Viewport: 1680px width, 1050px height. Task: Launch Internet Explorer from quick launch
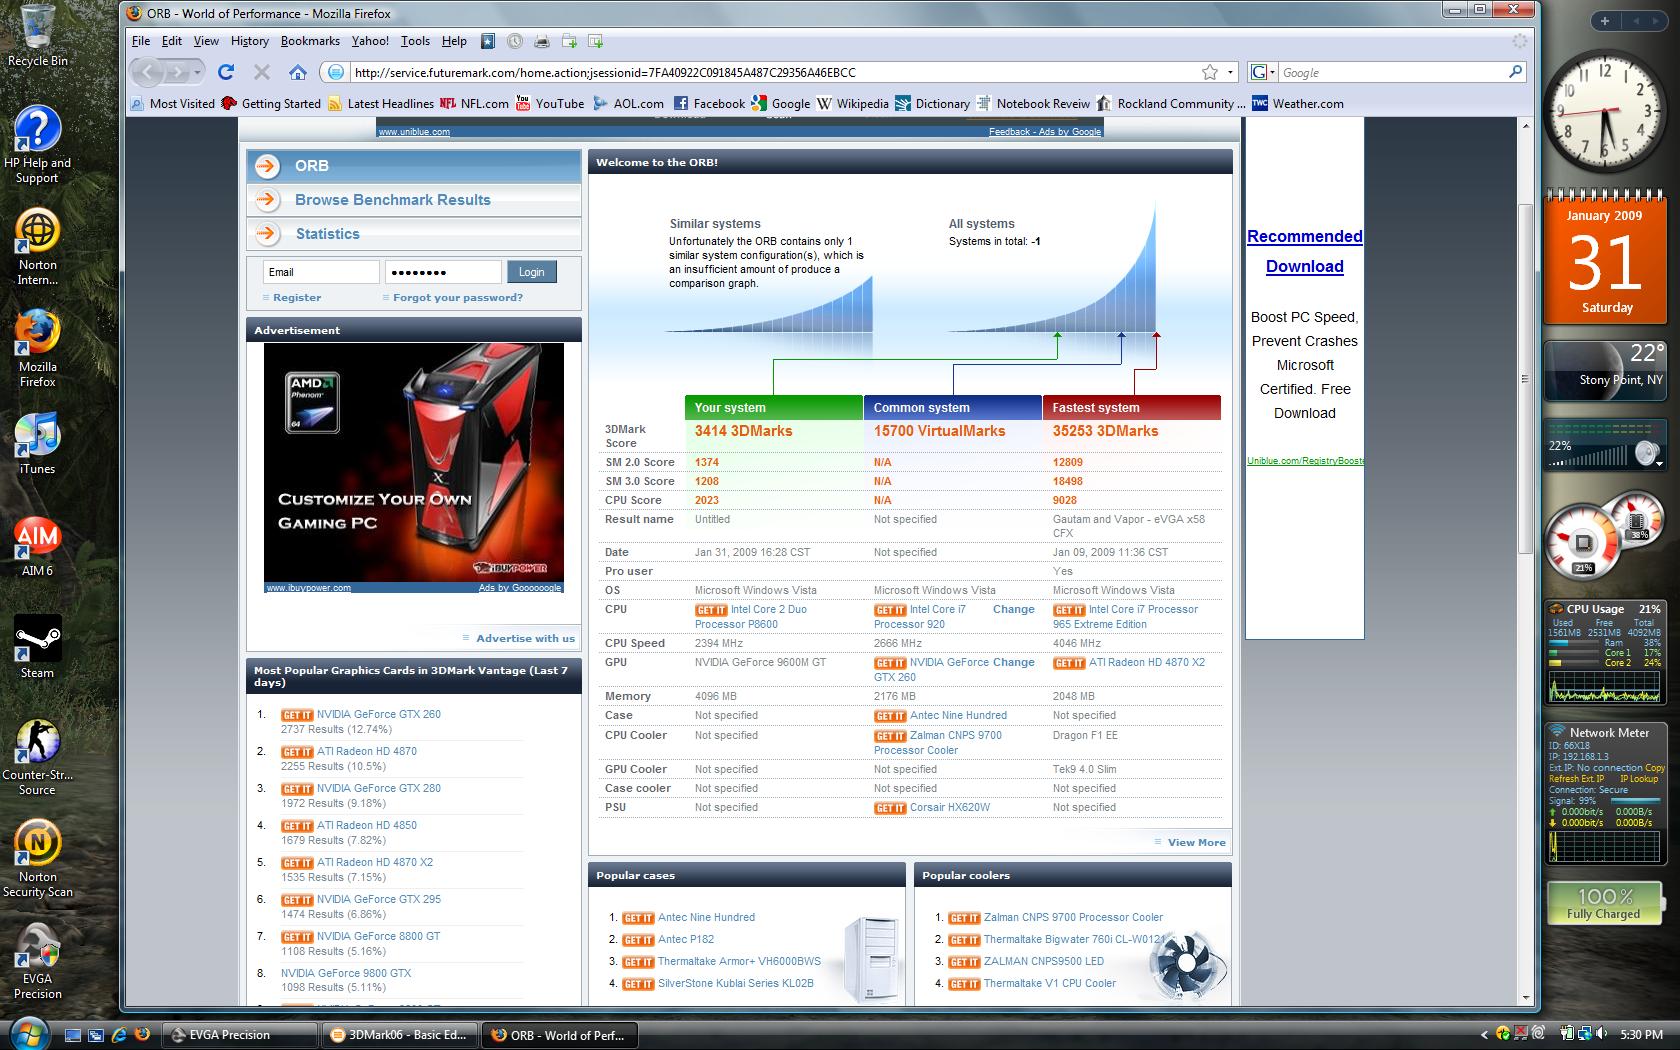(x=119, y=1035)
